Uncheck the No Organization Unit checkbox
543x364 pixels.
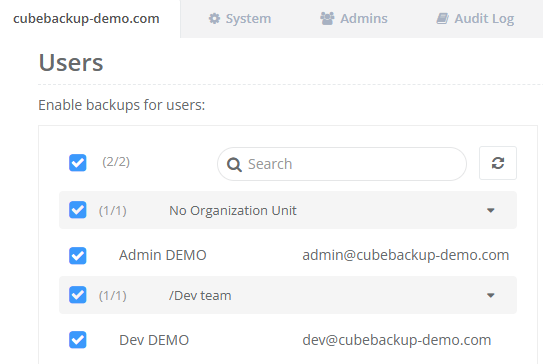pyautogui.click(x=78, y=210)
